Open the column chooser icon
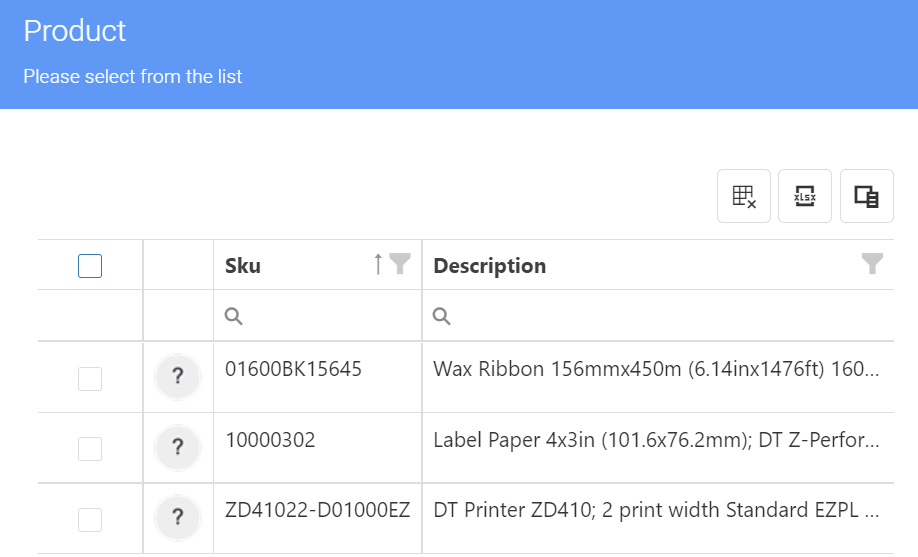 pos(866,196)
